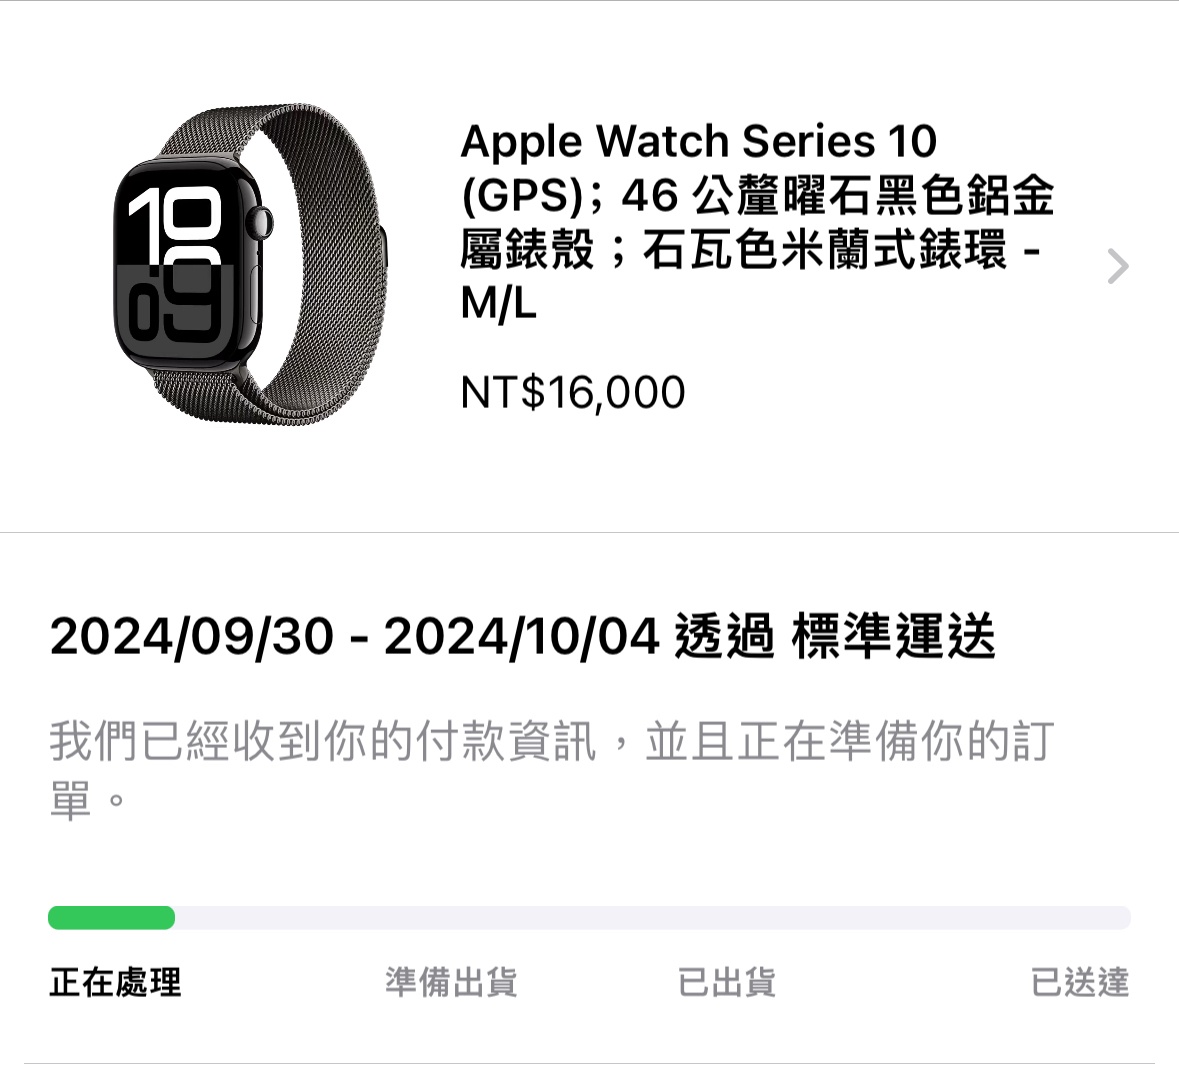Viewport: 1179px width, 1079px height.
Task: Open the order item detail chevron arrow
Action: (1118, 266)
